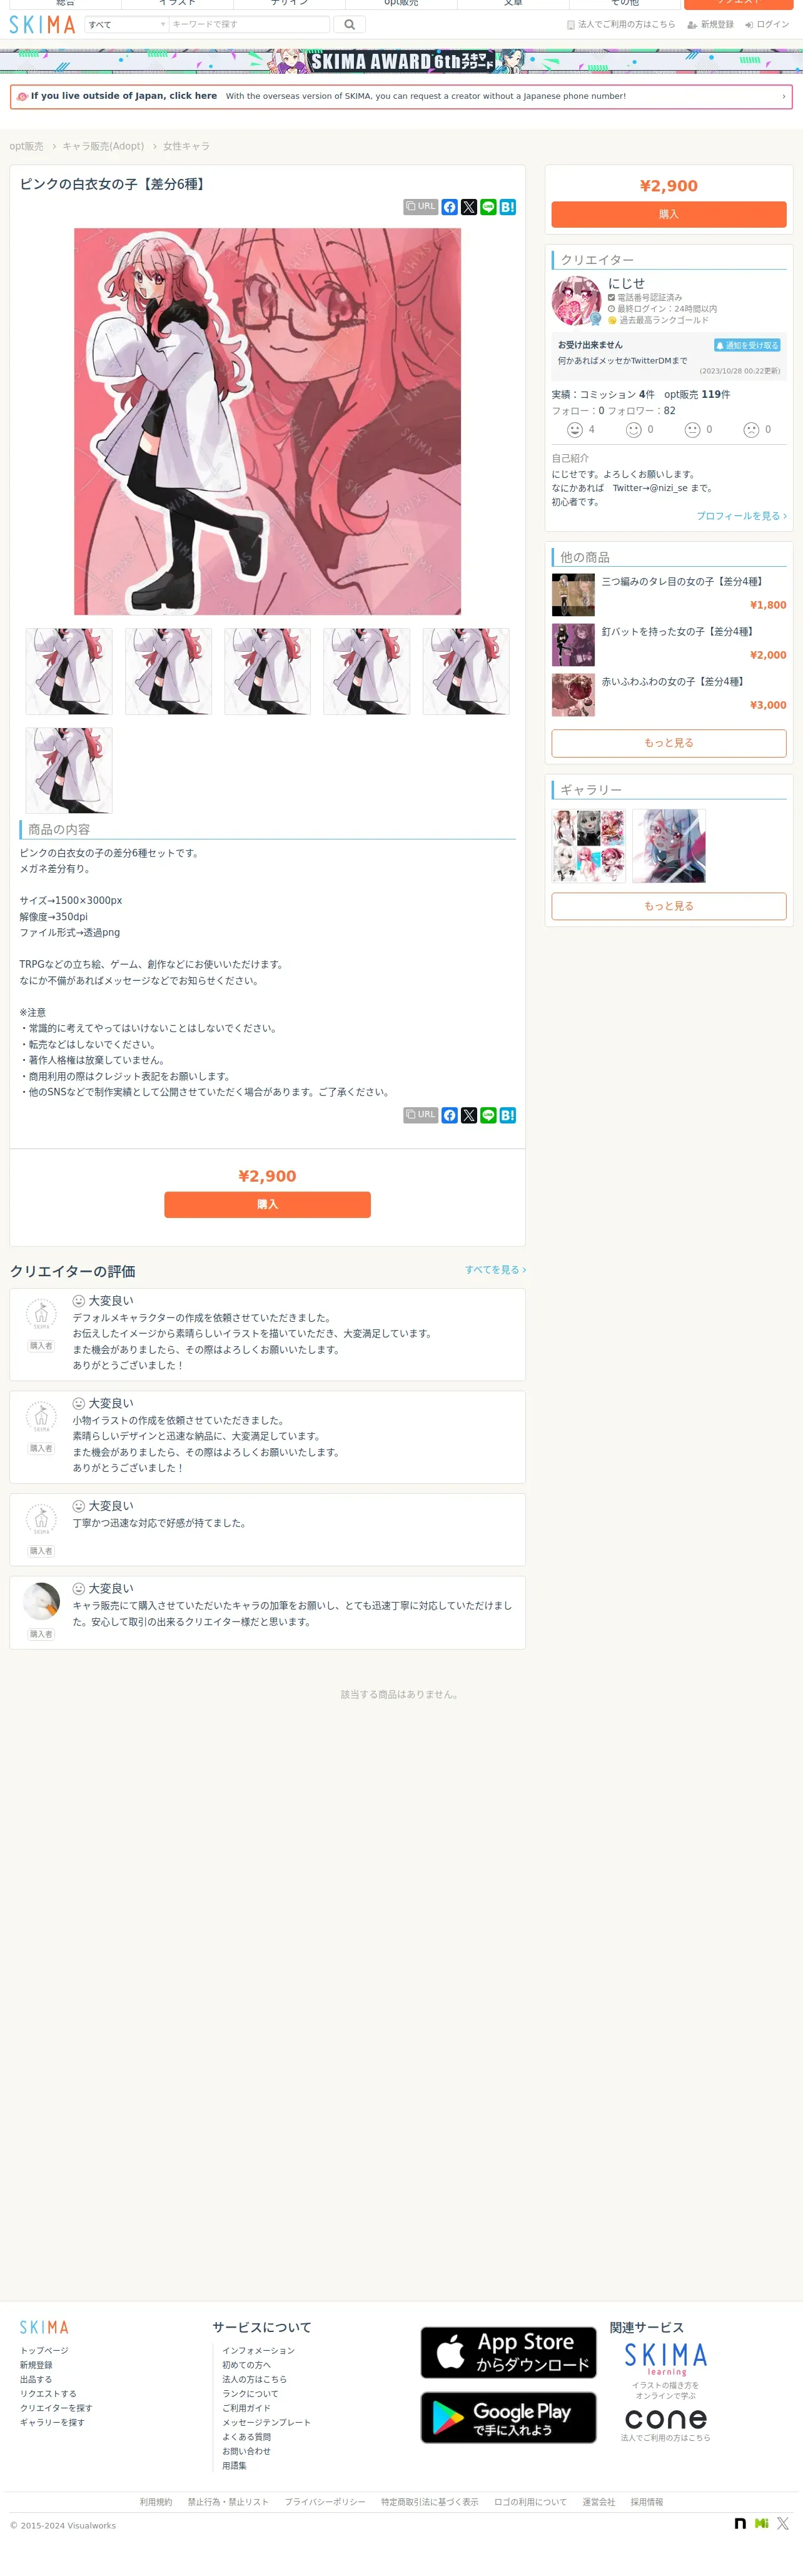The width and height of the screenshot is (803, 2576).
Task: Click もっと見る under ギャラリー
Action: [669, 906]
